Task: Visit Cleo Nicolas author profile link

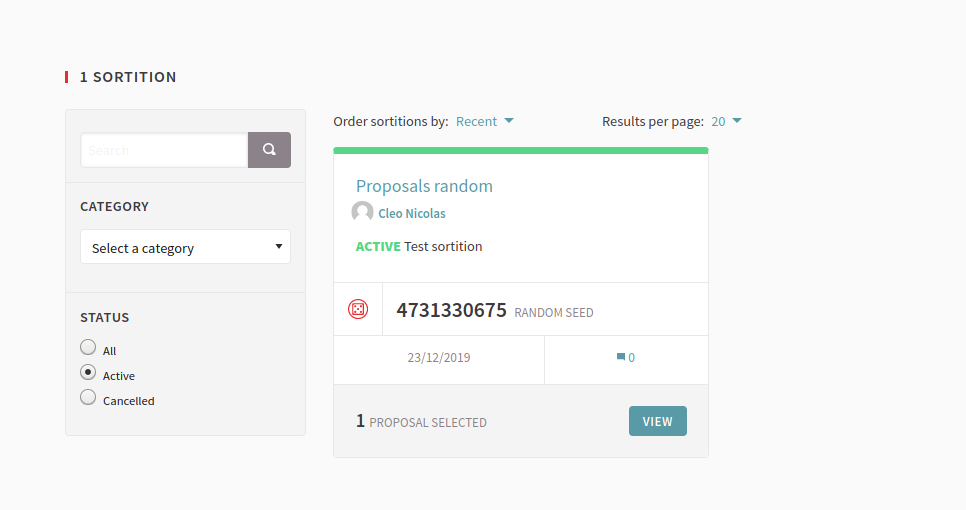Action: 412,213
